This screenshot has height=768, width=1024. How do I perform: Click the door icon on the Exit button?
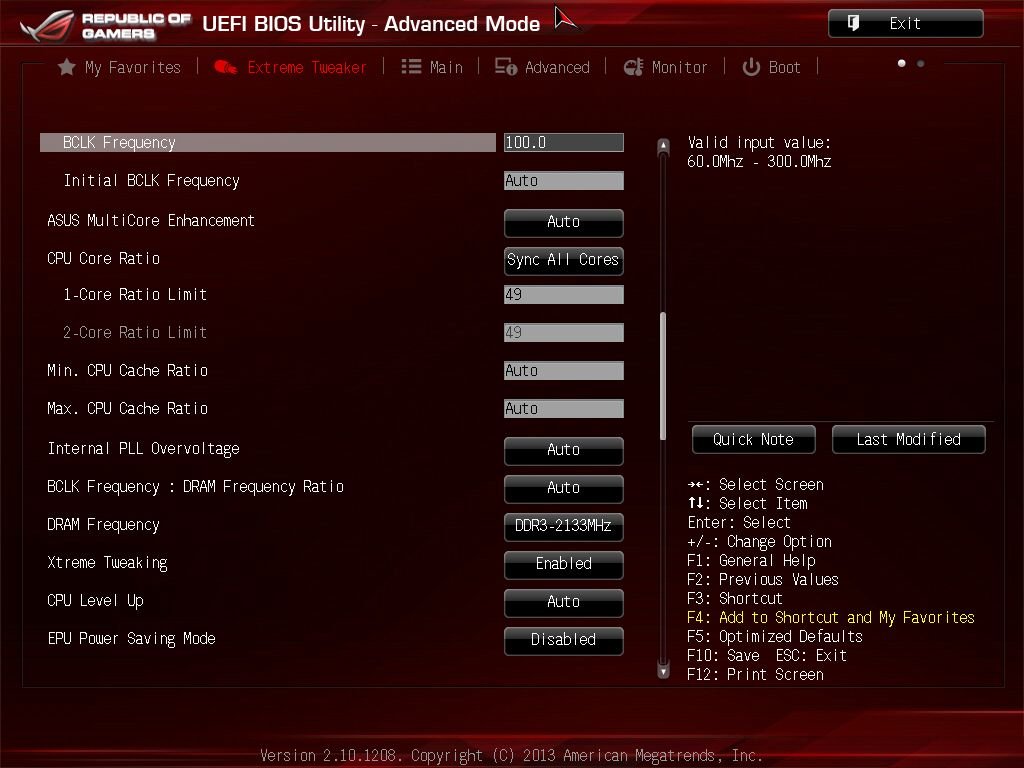[x=853, y=24]
